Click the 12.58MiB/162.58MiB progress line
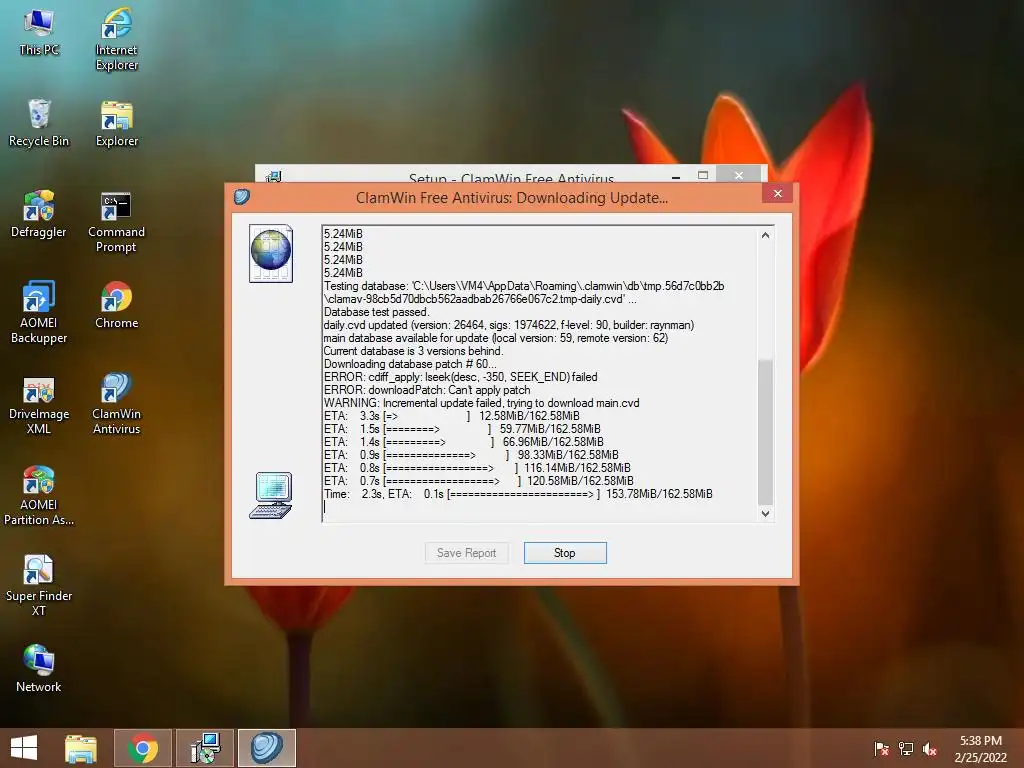This screenshot has width=1024, height=768. (451, 416)
